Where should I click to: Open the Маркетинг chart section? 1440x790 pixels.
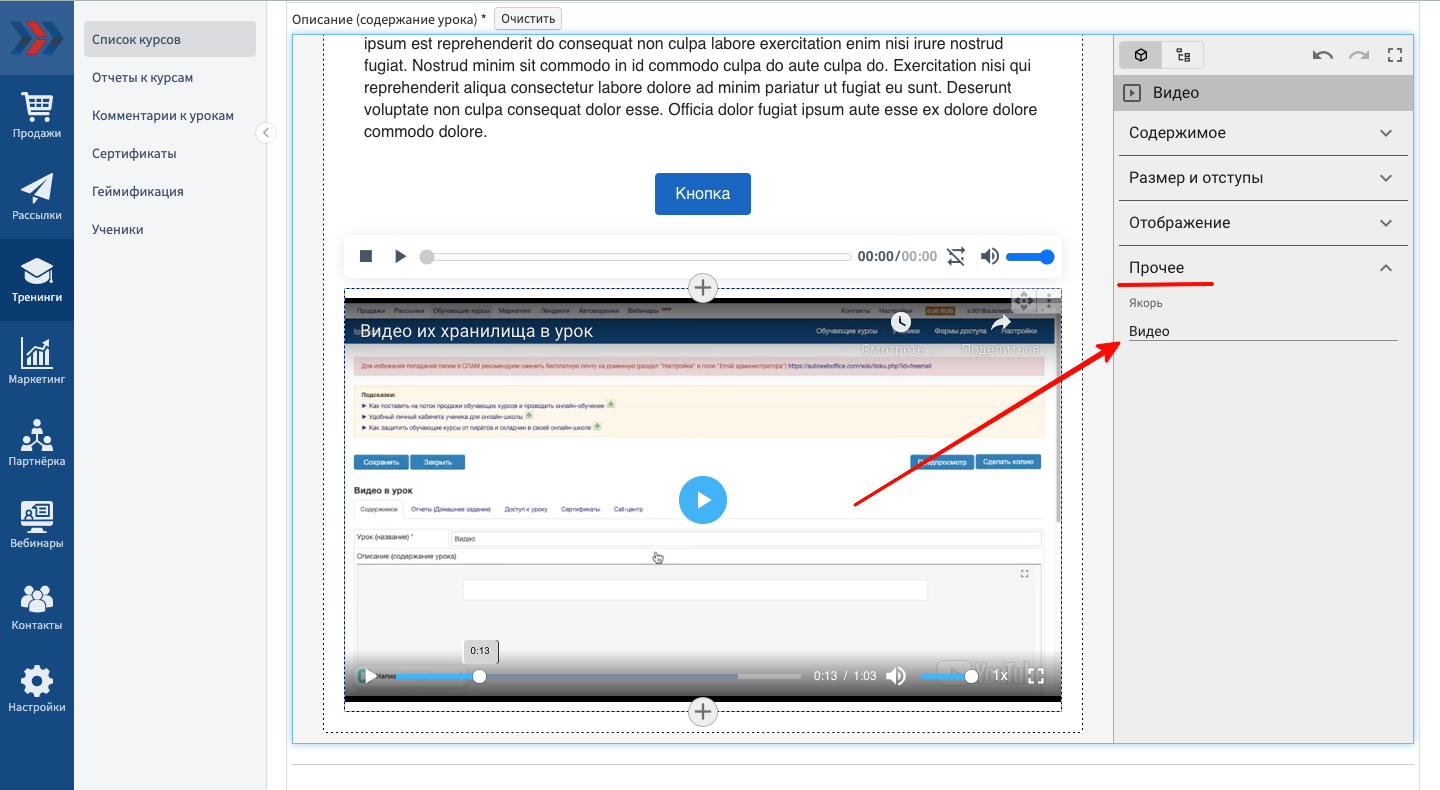(37, 361)
